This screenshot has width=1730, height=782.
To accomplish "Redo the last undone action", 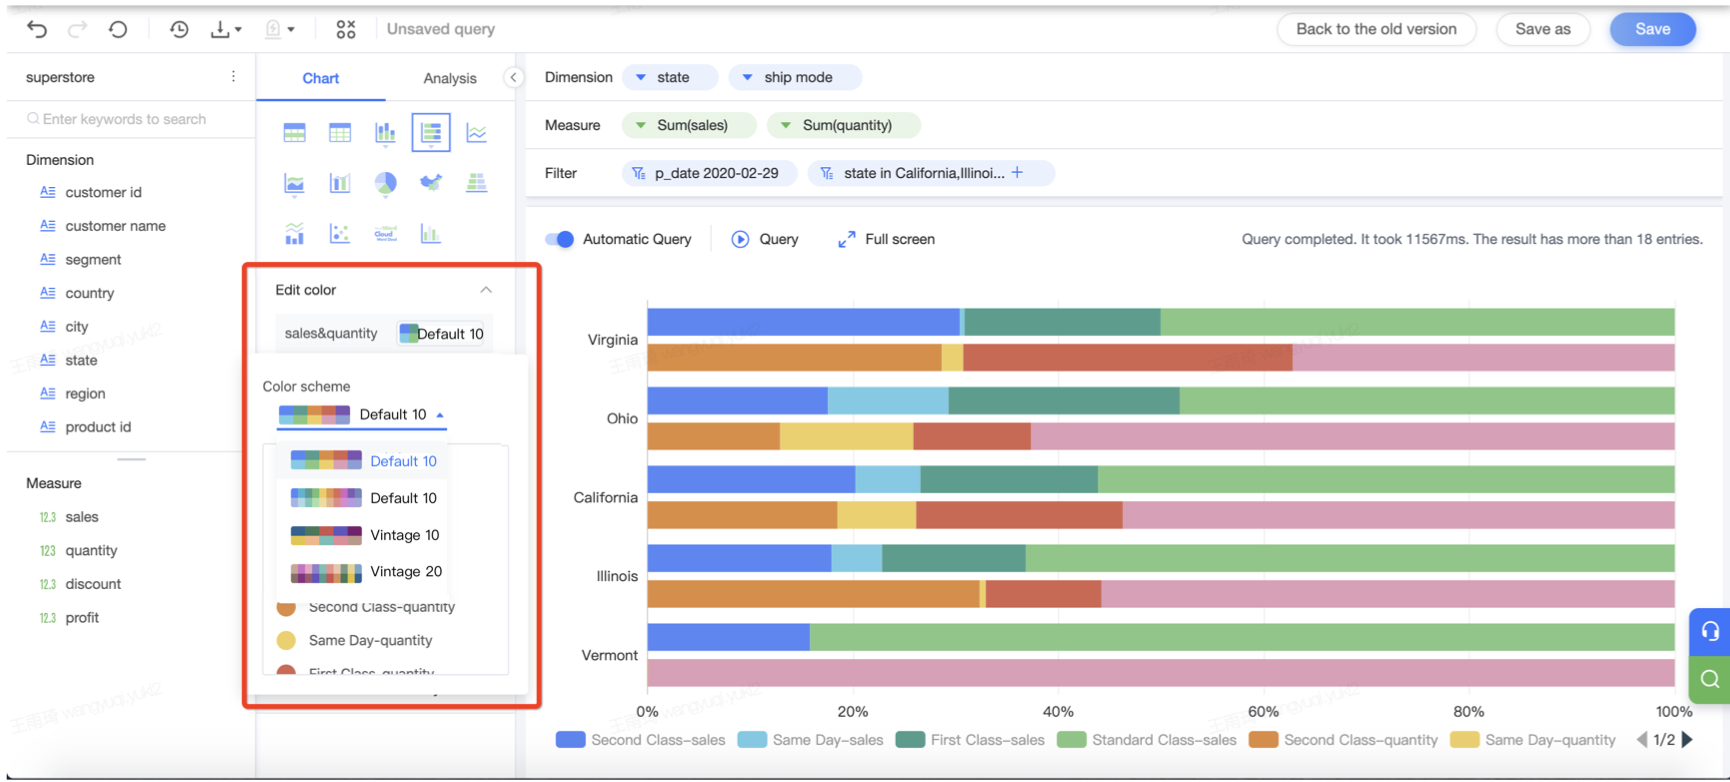I will click(77, 29).
